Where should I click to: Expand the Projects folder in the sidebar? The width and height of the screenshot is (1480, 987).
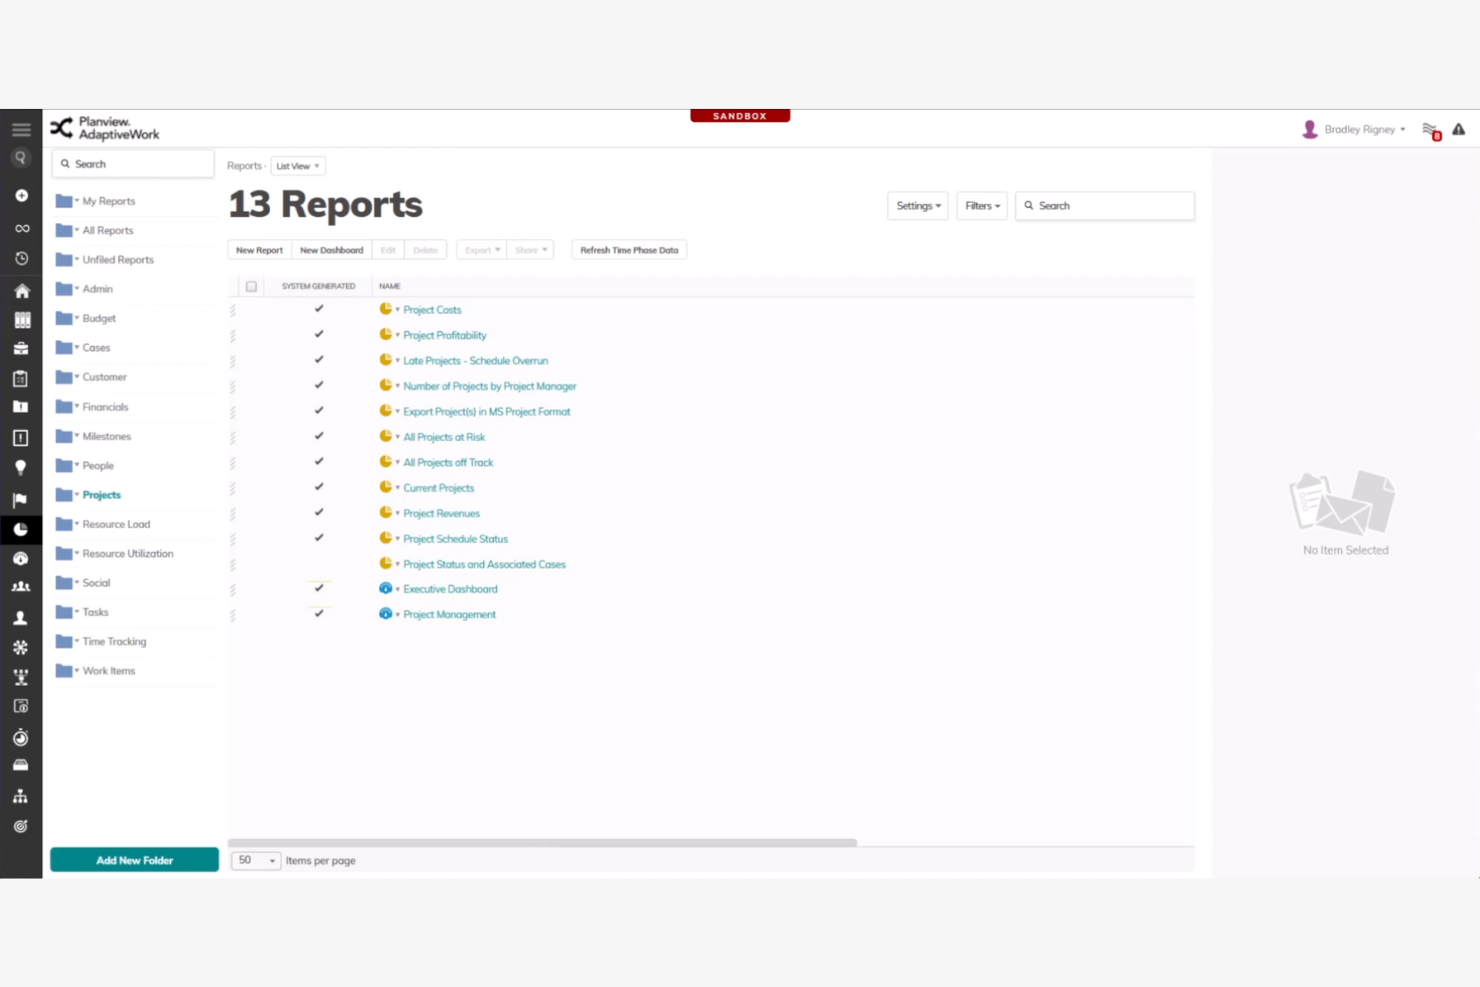tap(76, 494)
